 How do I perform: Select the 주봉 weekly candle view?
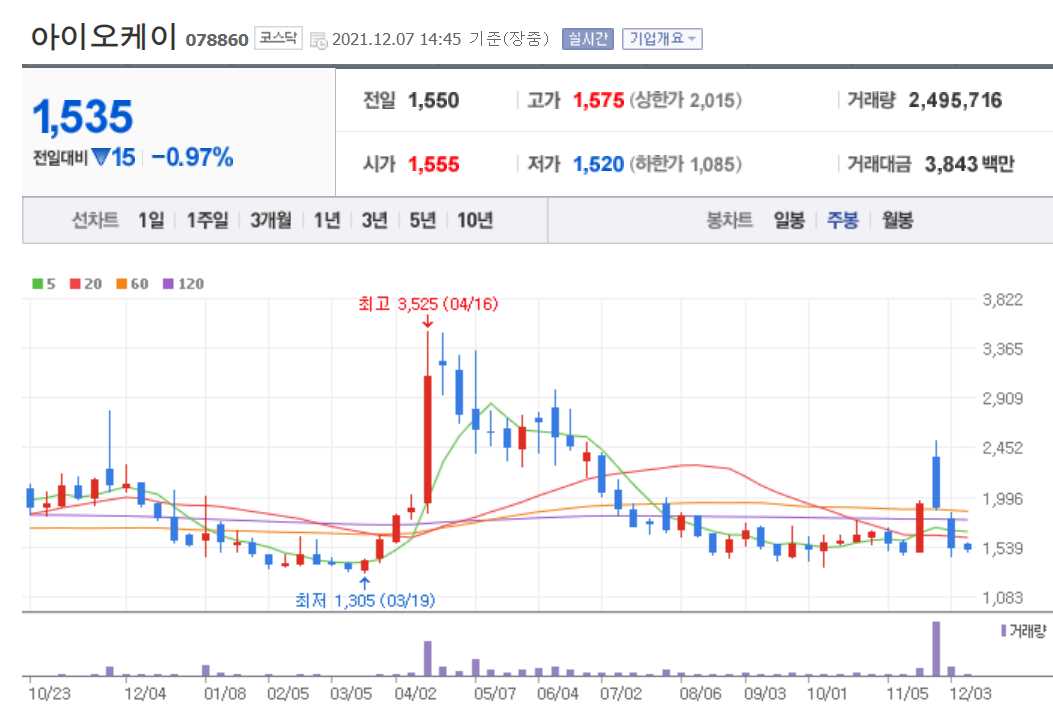tap(843, 221)
